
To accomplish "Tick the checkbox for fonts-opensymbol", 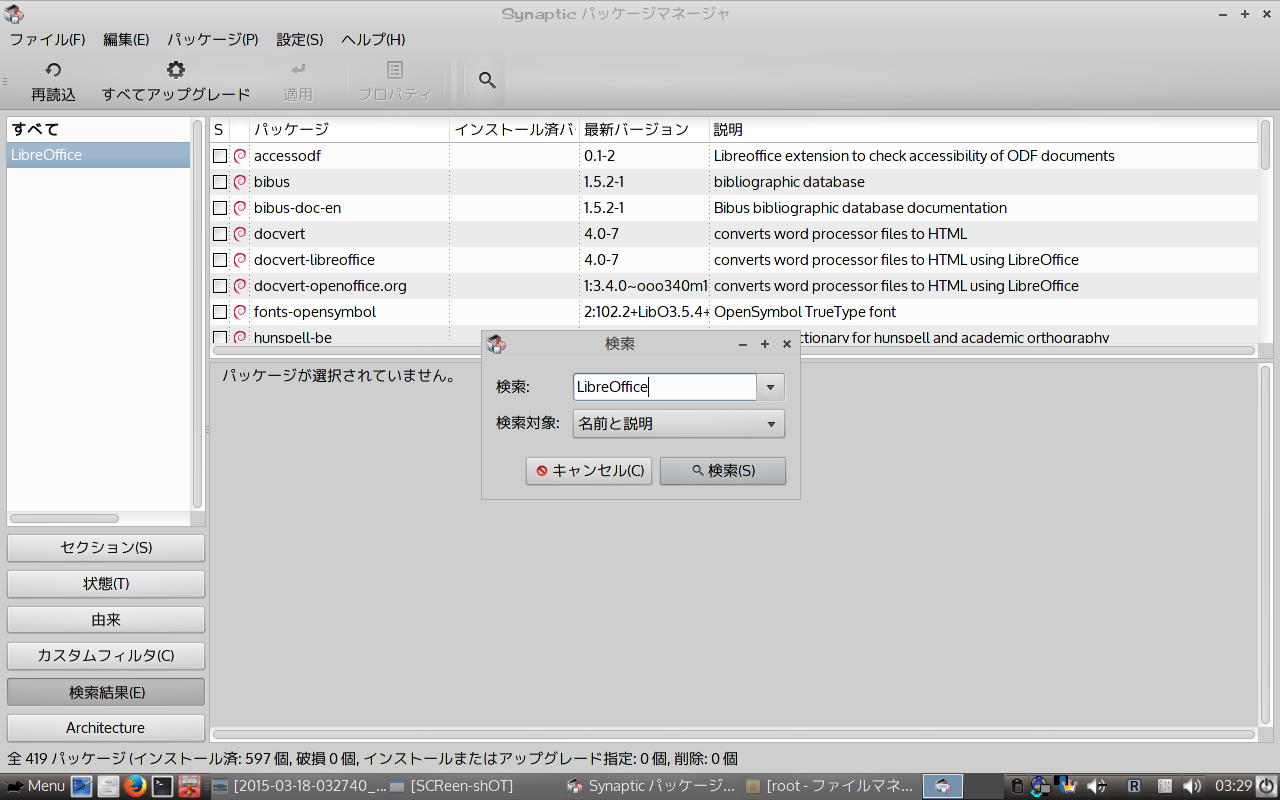I will [220, 312].
